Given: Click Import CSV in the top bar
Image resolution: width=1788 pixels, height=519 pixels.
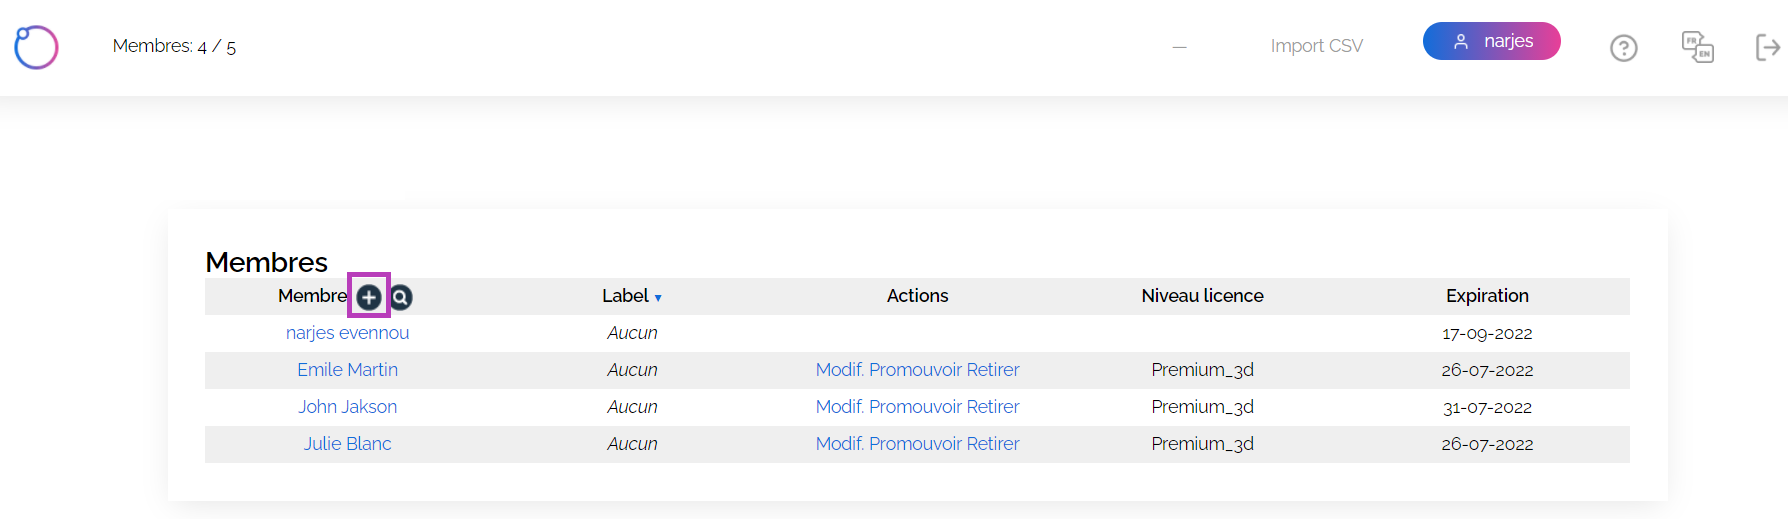Looking at the screenshot, I should (x=1316, y=46).
